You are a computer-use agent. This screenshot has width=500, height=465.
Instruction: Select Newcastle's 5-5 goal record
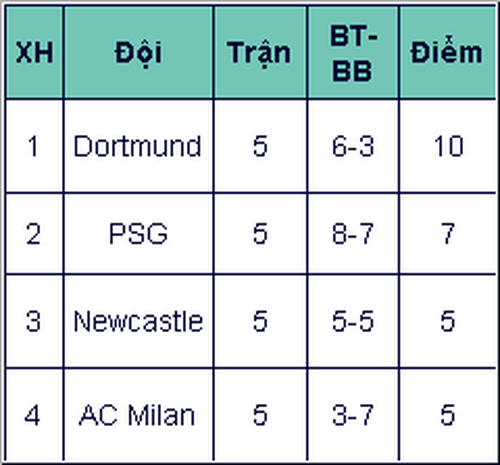353,321
